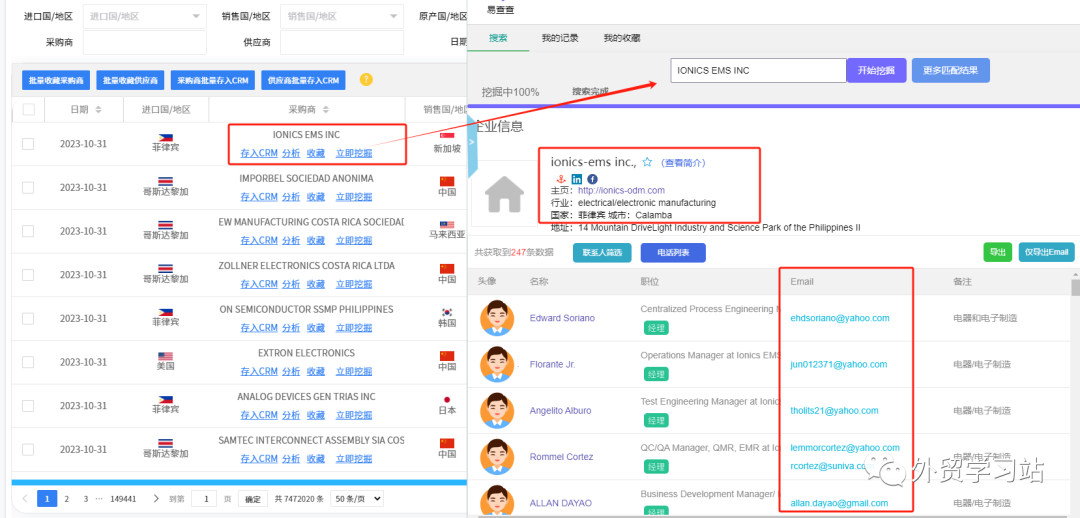Image resolution: width=1080 pixels, height=518 pixels.
Task: Click 存入CRM link for IMPORBEL SOCIEDAD ANONIMA
Action: tap(259, 196)
